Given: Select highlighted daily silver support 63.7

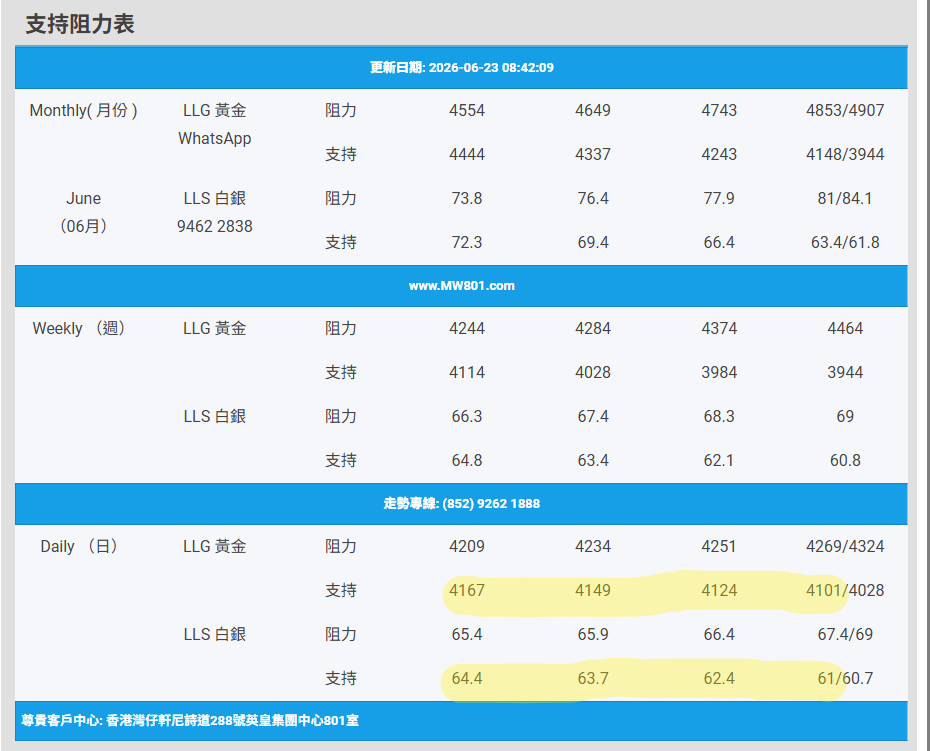Looking at the screenshot, I should click(x=593, y=678).
